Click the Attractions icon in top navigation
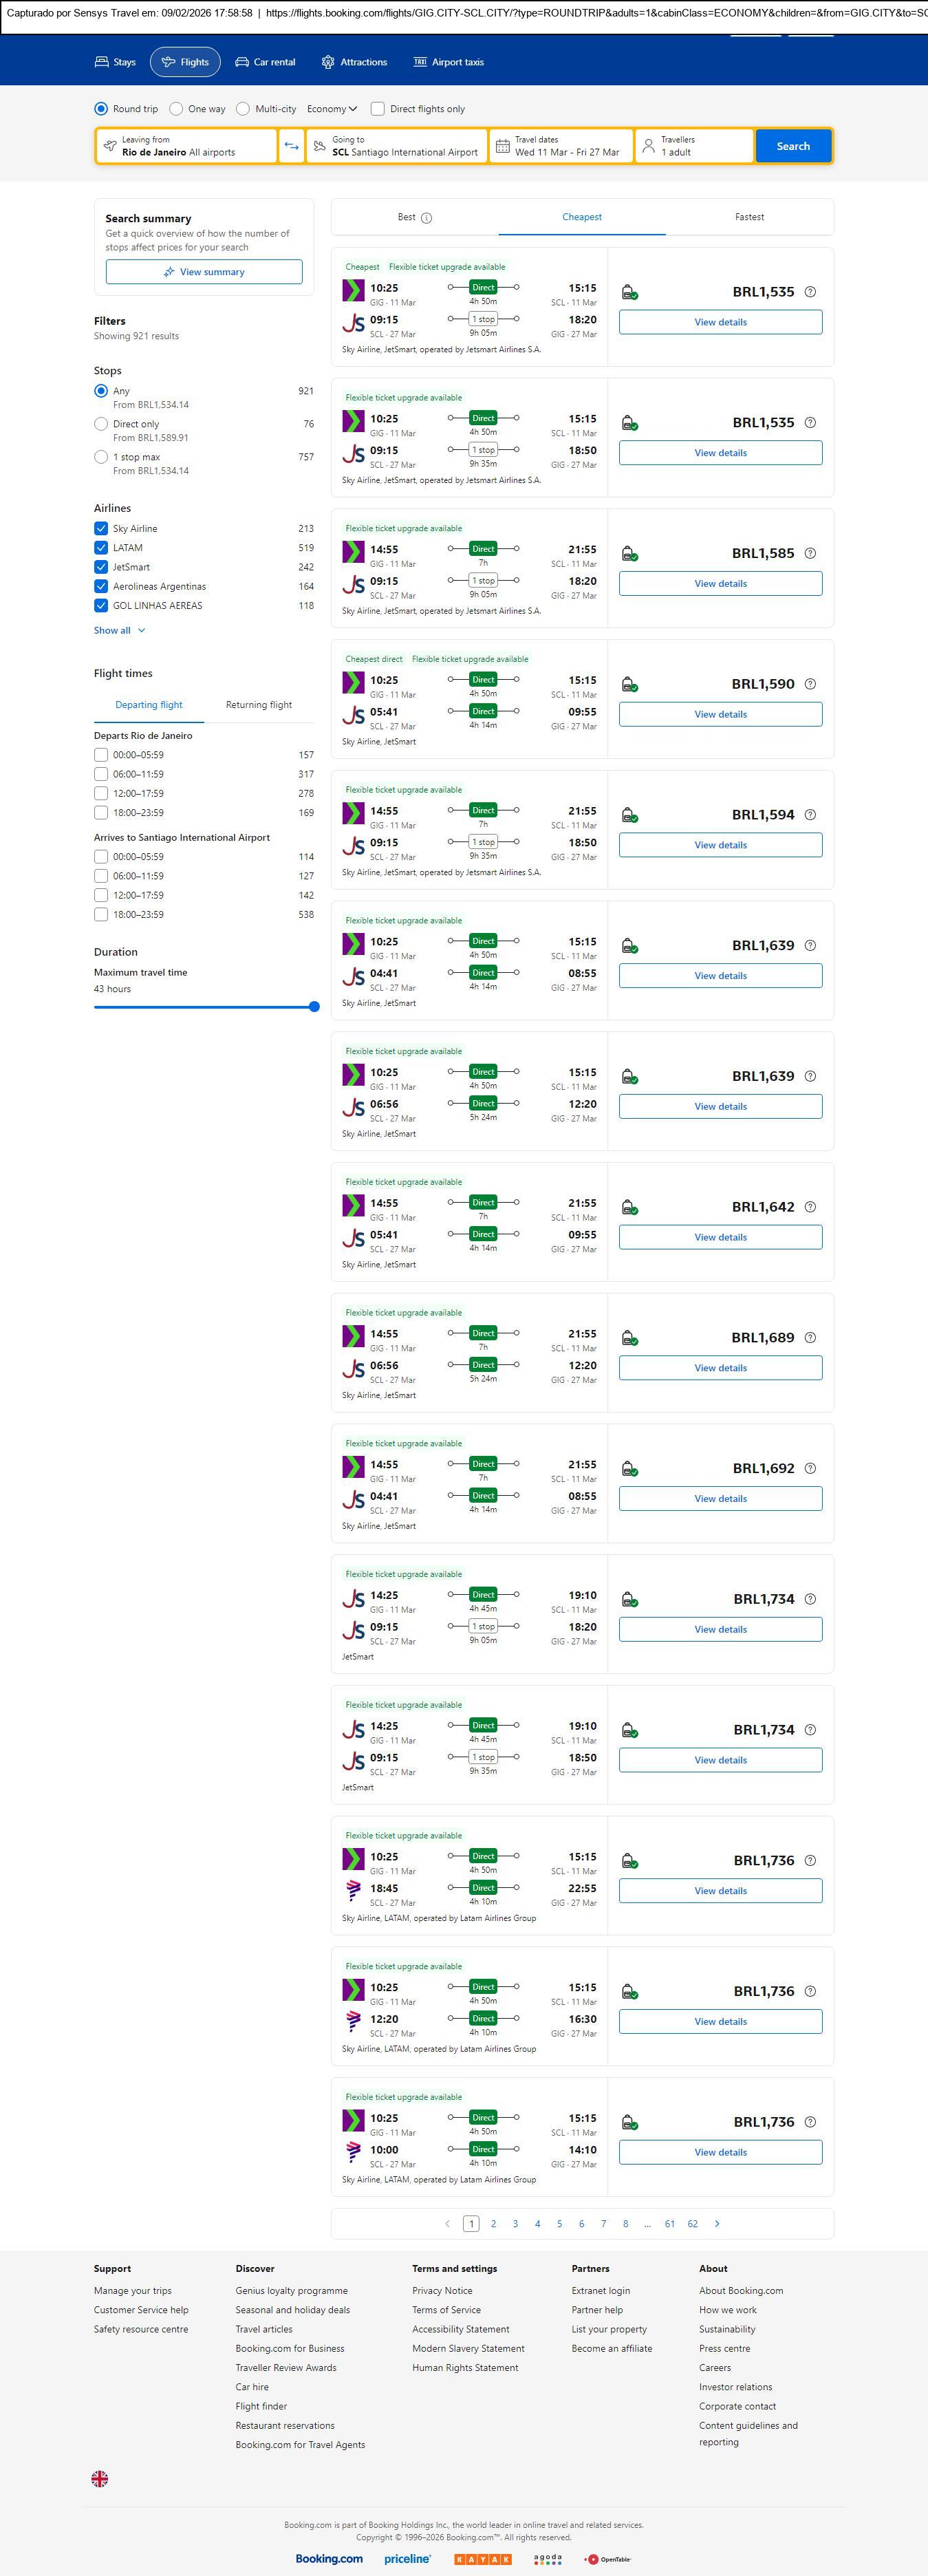Viewport: 928px width, 2576px height. coord(328,62)
